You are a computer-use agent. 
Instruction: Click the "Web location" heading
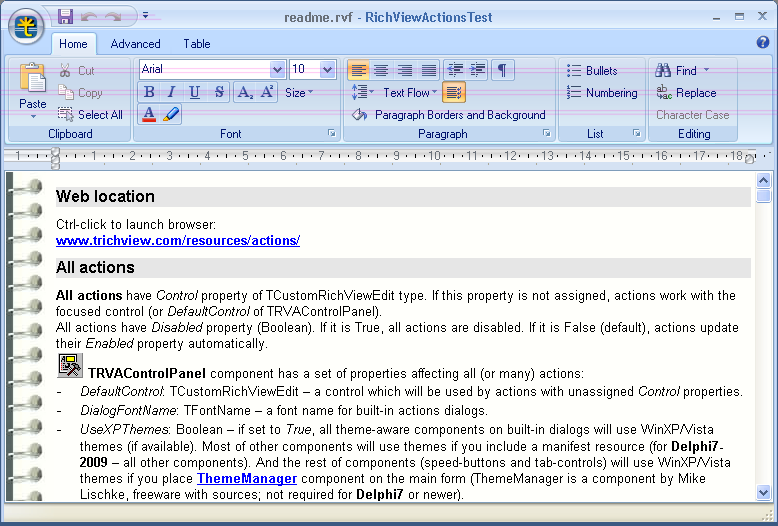click(105, 196)
